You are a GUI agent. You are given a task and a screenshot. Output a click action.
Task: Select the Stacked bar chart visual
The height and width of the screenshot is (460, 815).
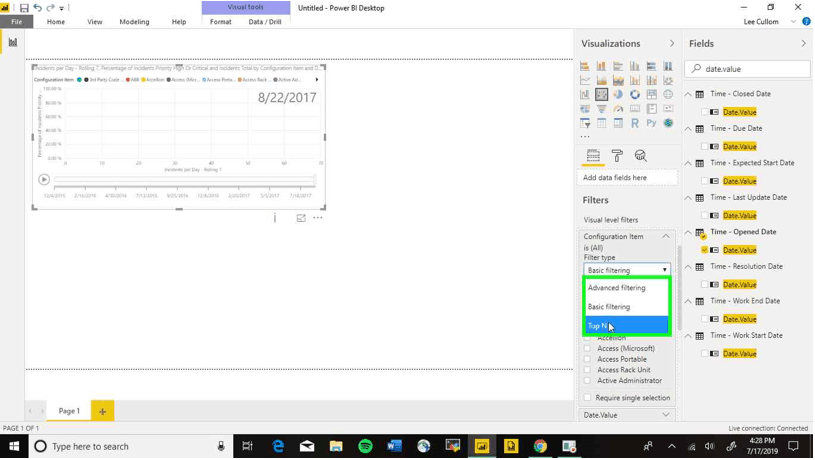(585, 66)
